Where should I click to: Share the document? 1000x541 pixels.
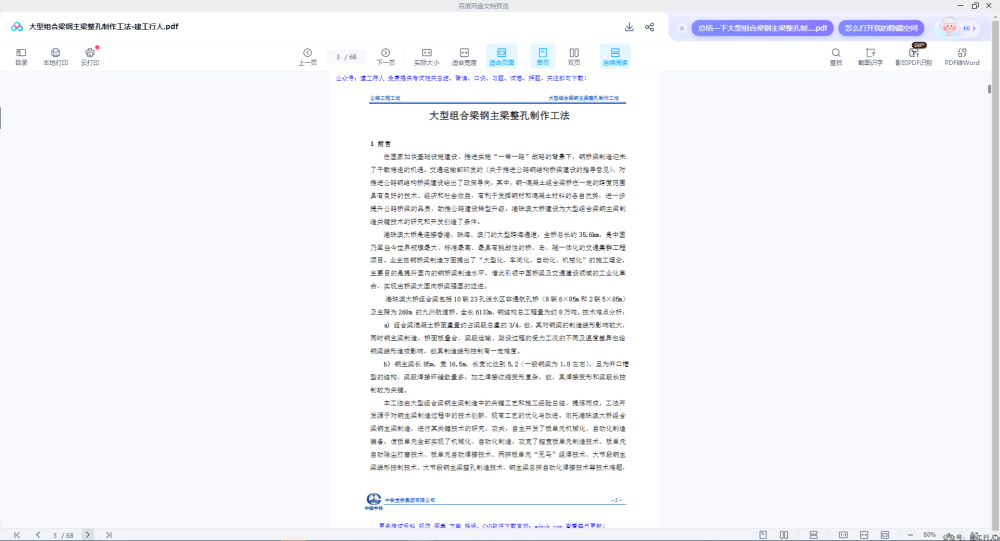pyautogui.click(x=649, y=27)
